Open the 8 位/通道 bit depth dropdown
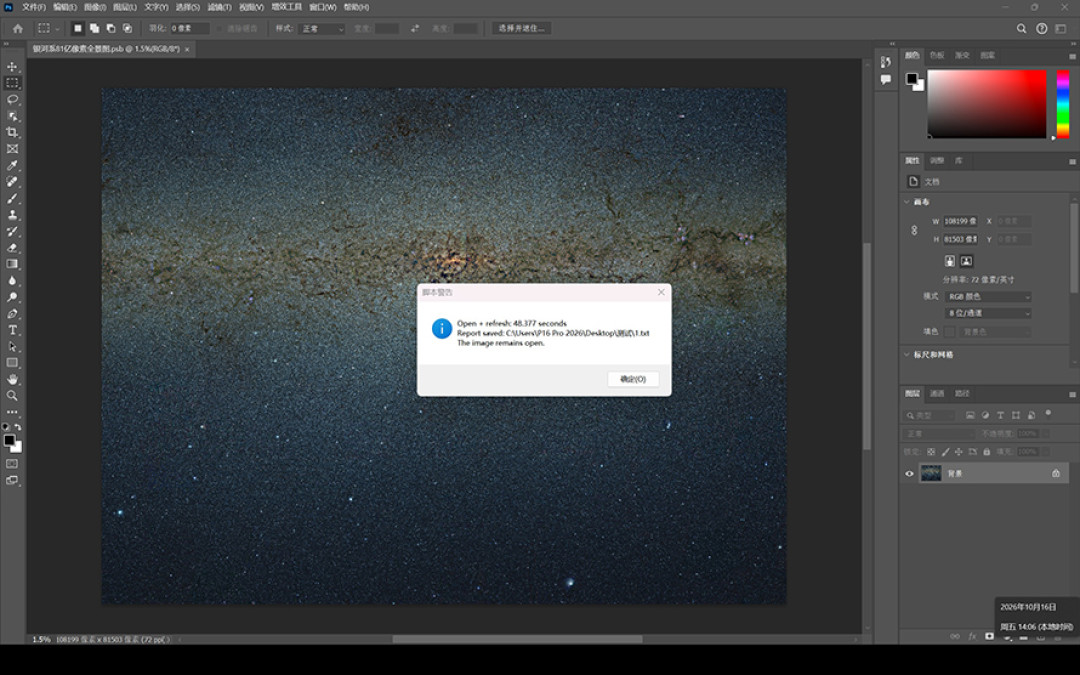Viewport: 1080px width, 675px height. (x=988, y=313)
